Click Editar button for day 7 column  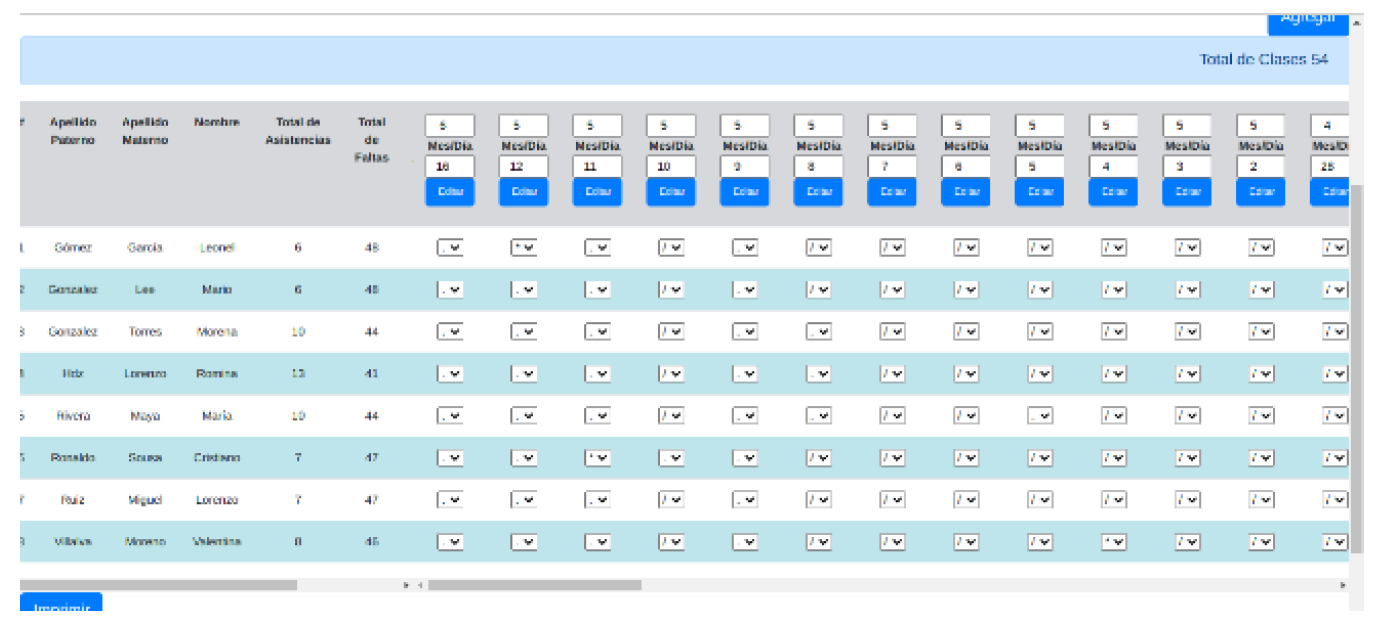[x=893, y=192]
